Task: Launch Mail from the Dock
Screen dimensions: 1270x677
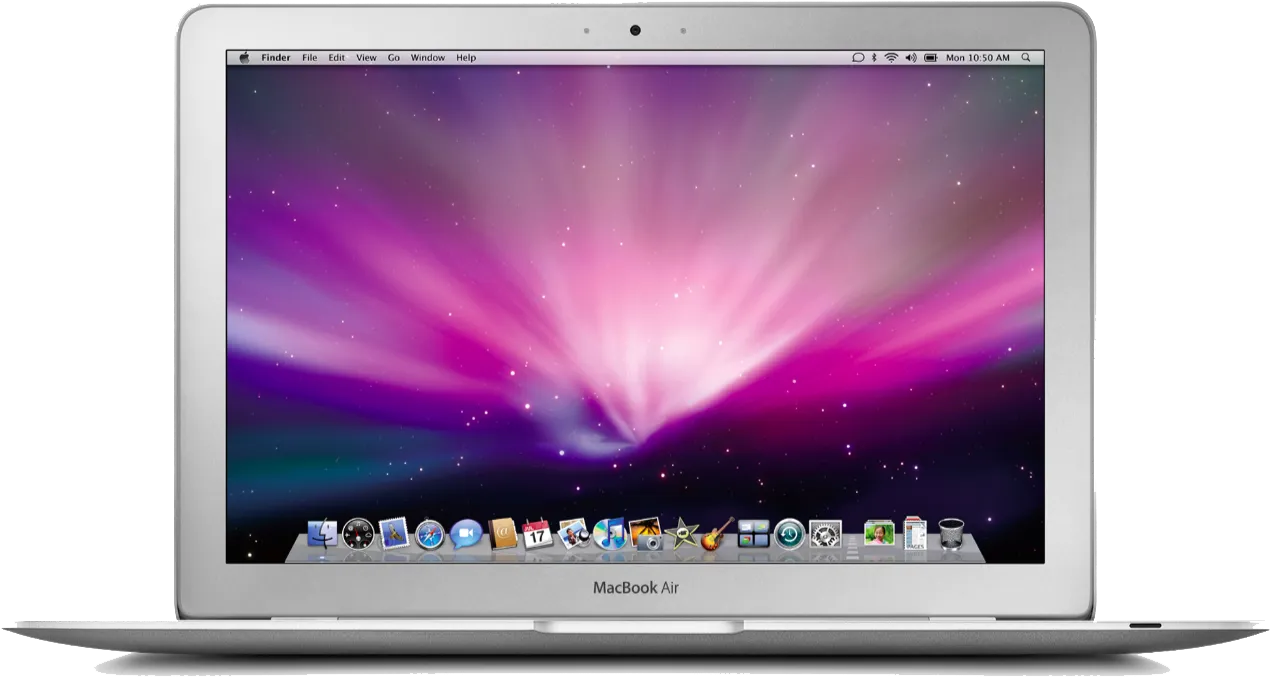Action: [394, 535]
